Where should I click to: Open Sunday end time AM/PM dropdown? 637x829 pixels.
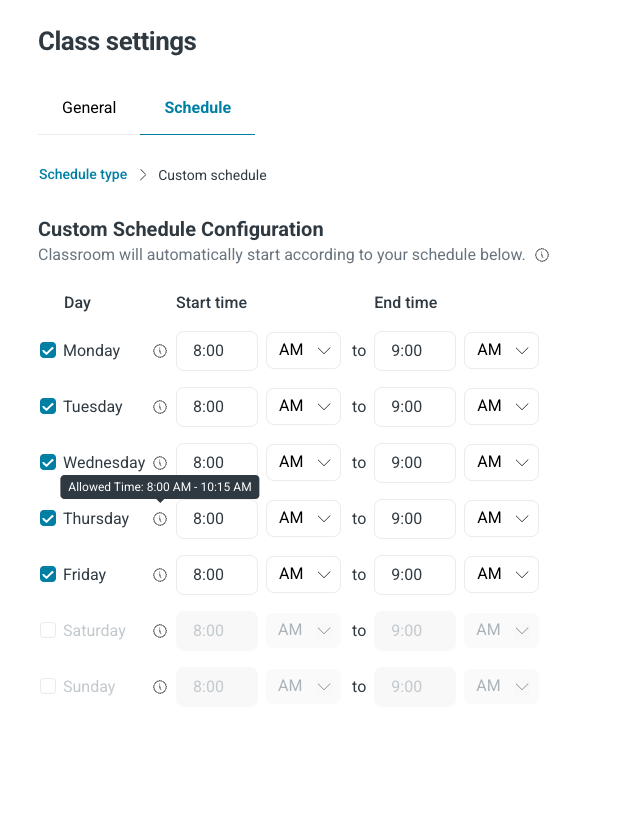[501, 687]
